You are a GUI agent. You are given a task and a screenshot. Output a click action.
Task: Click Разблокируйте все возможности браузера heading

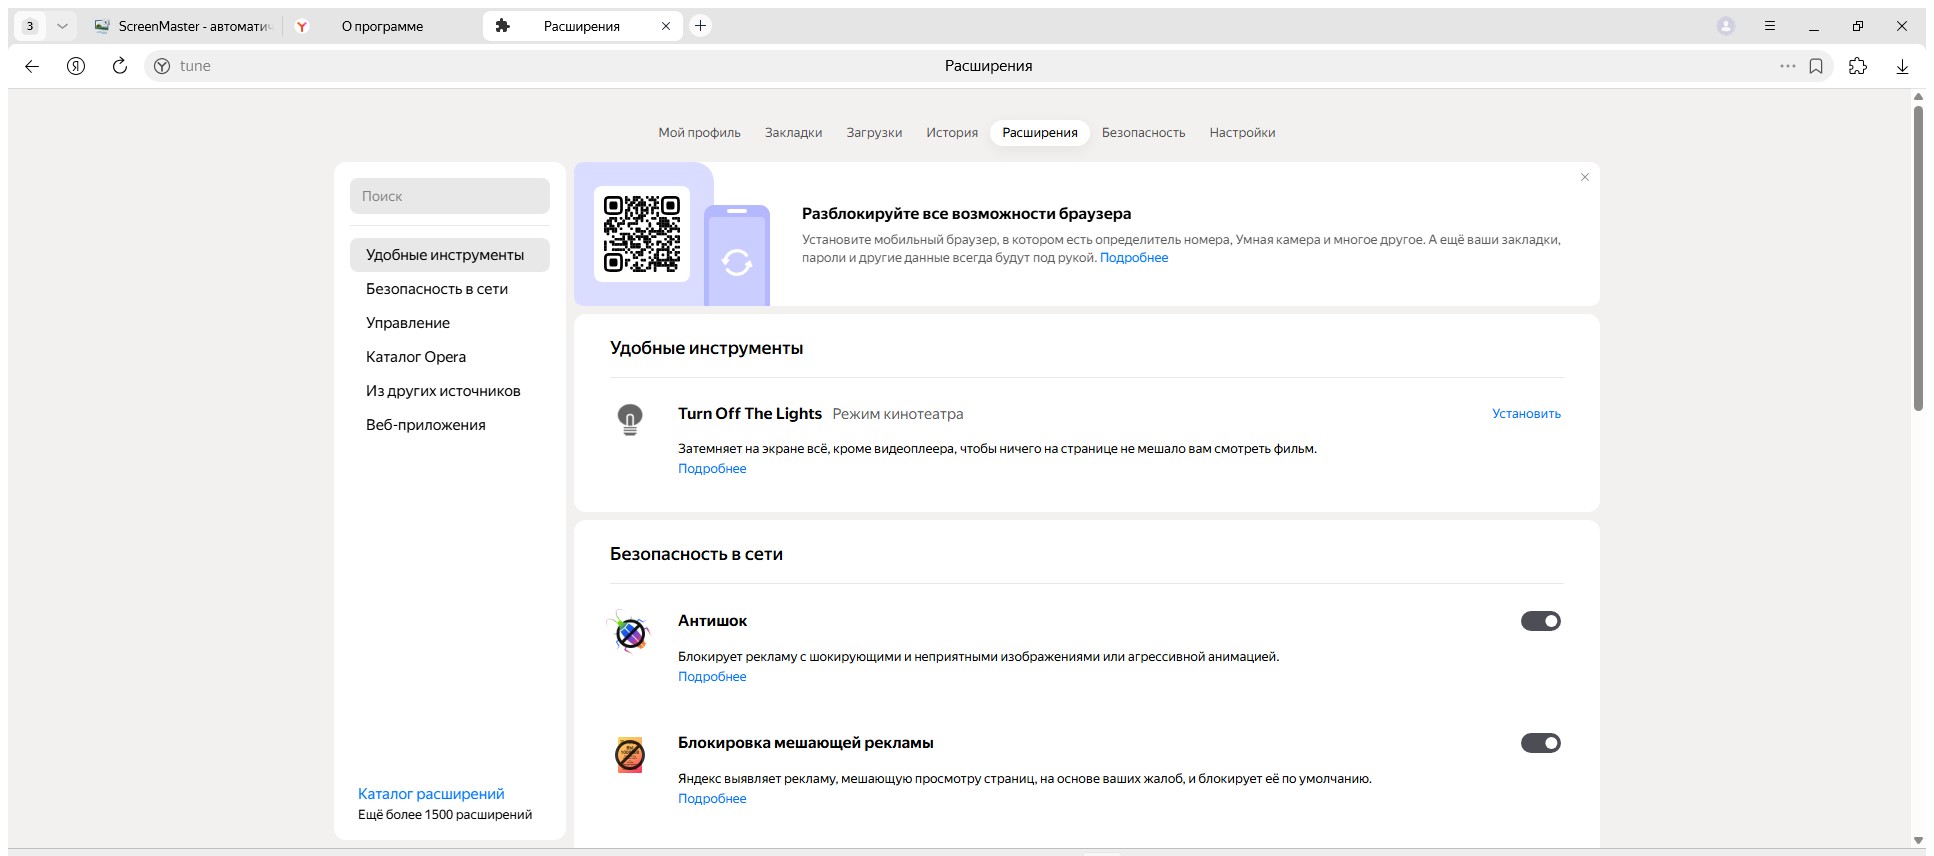[x=966, y=214]
